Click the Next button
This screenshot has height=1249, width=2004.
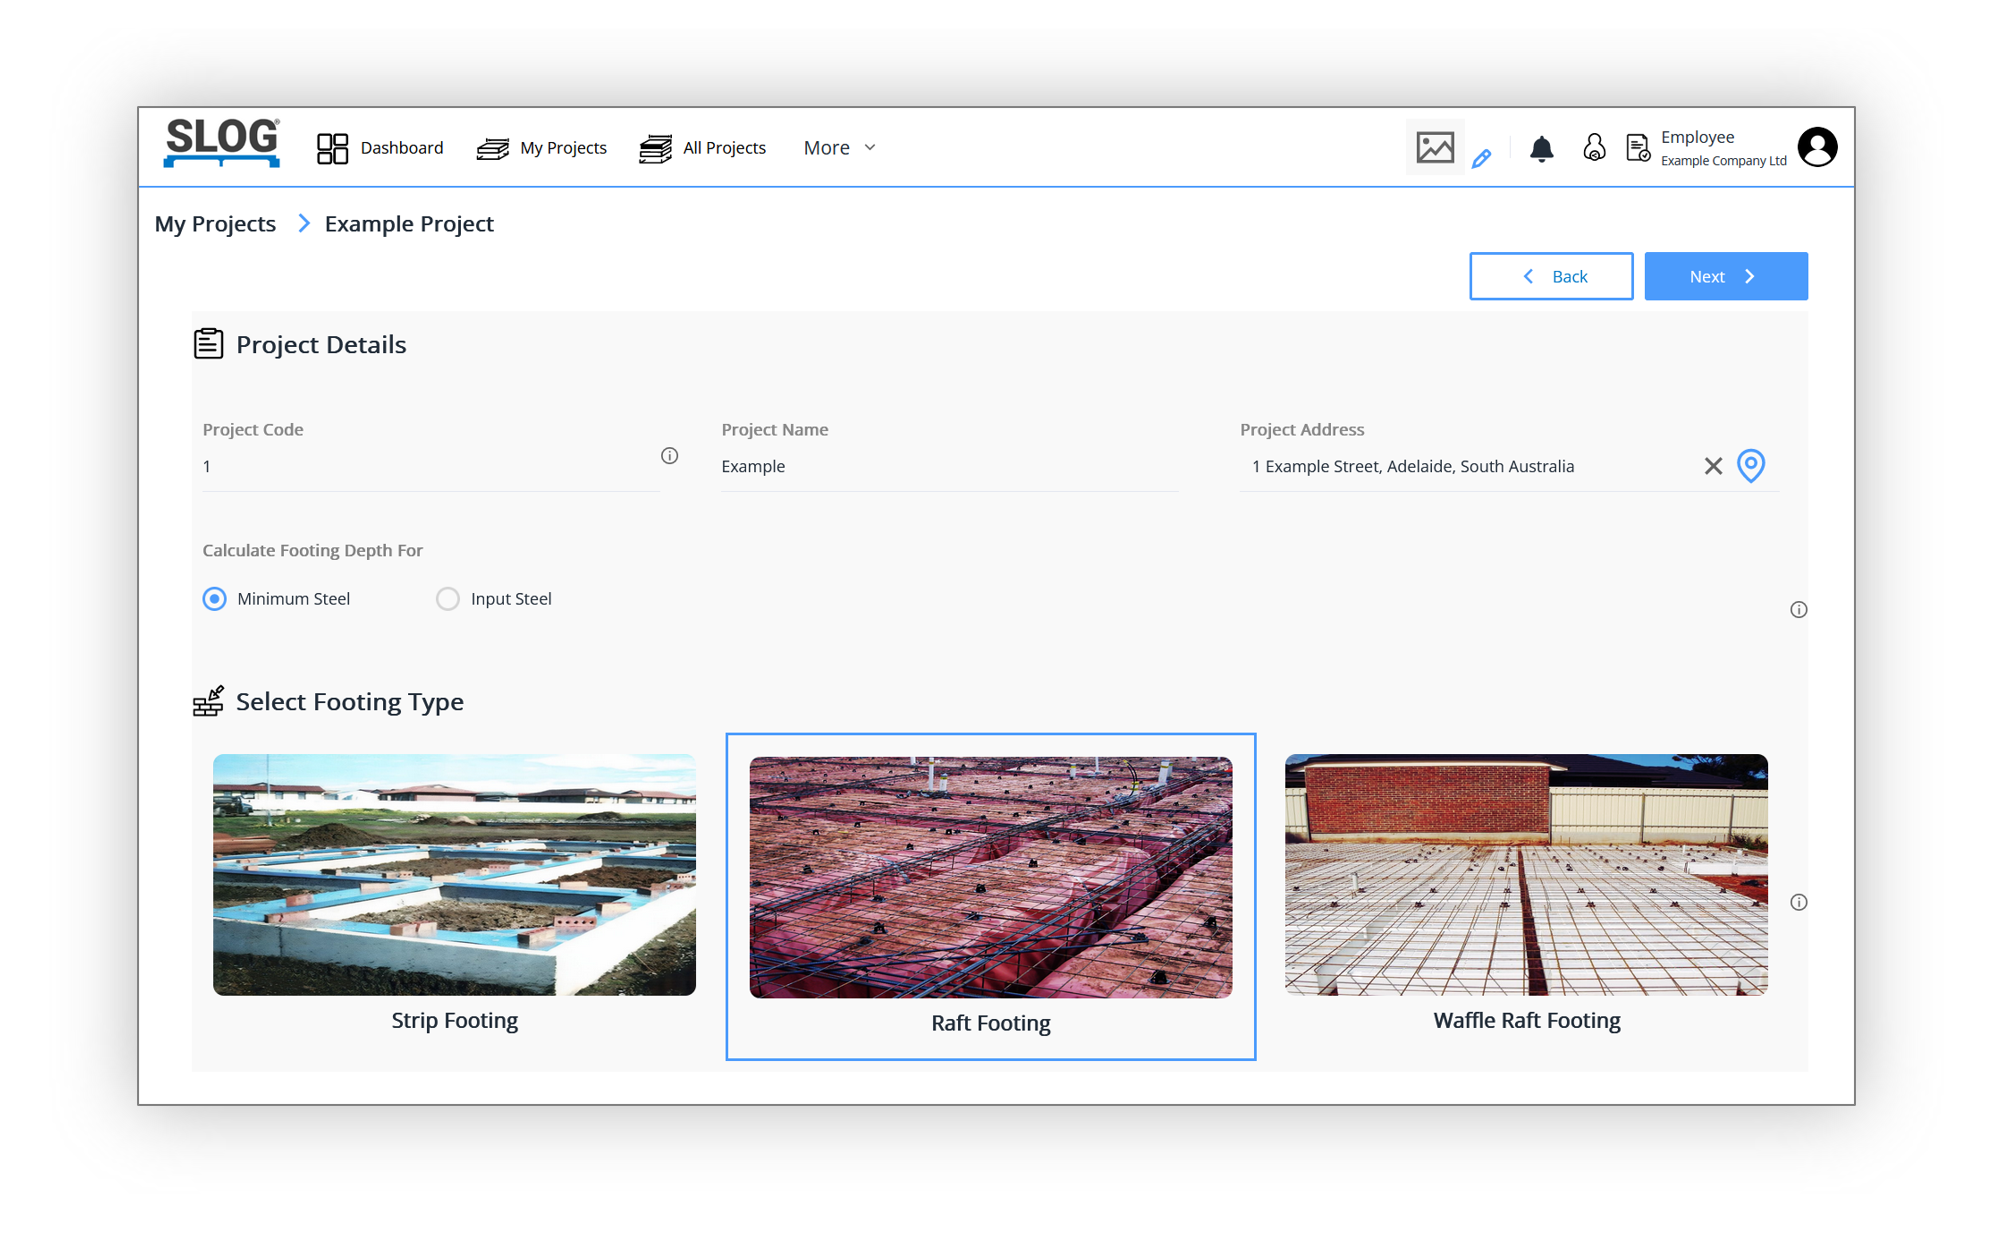click(1725, 277)
